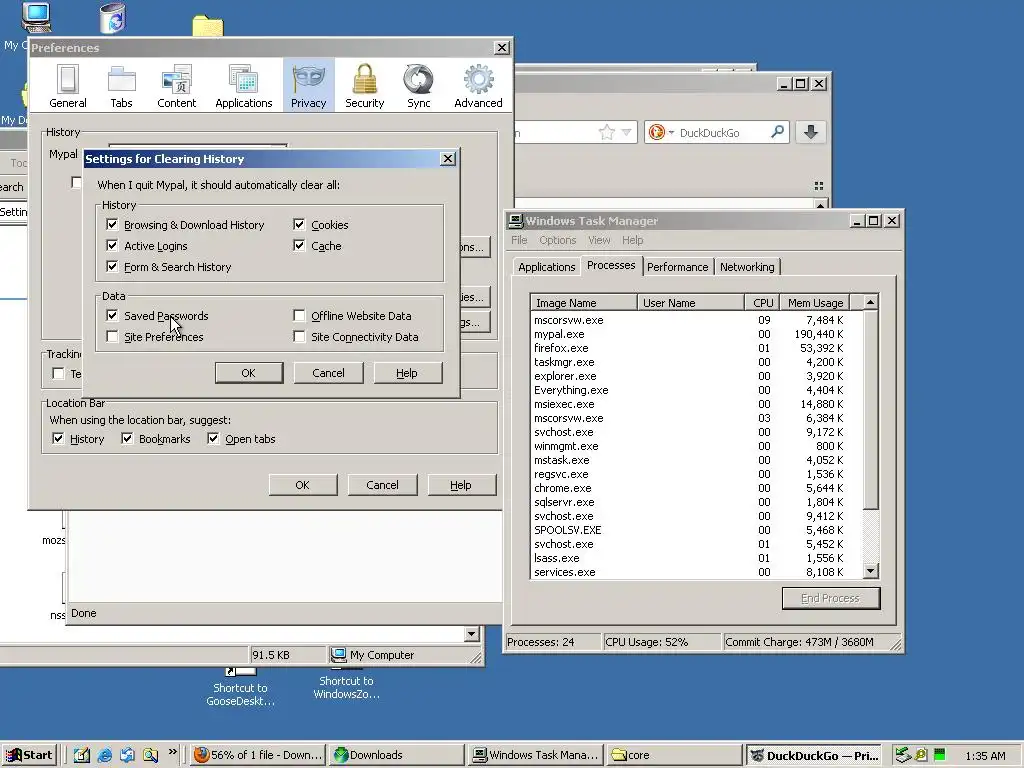This screenshot has width=1024, height=768.
Task: Switch to the Downloads taskbar item
Action: click(x=396, y=755)
